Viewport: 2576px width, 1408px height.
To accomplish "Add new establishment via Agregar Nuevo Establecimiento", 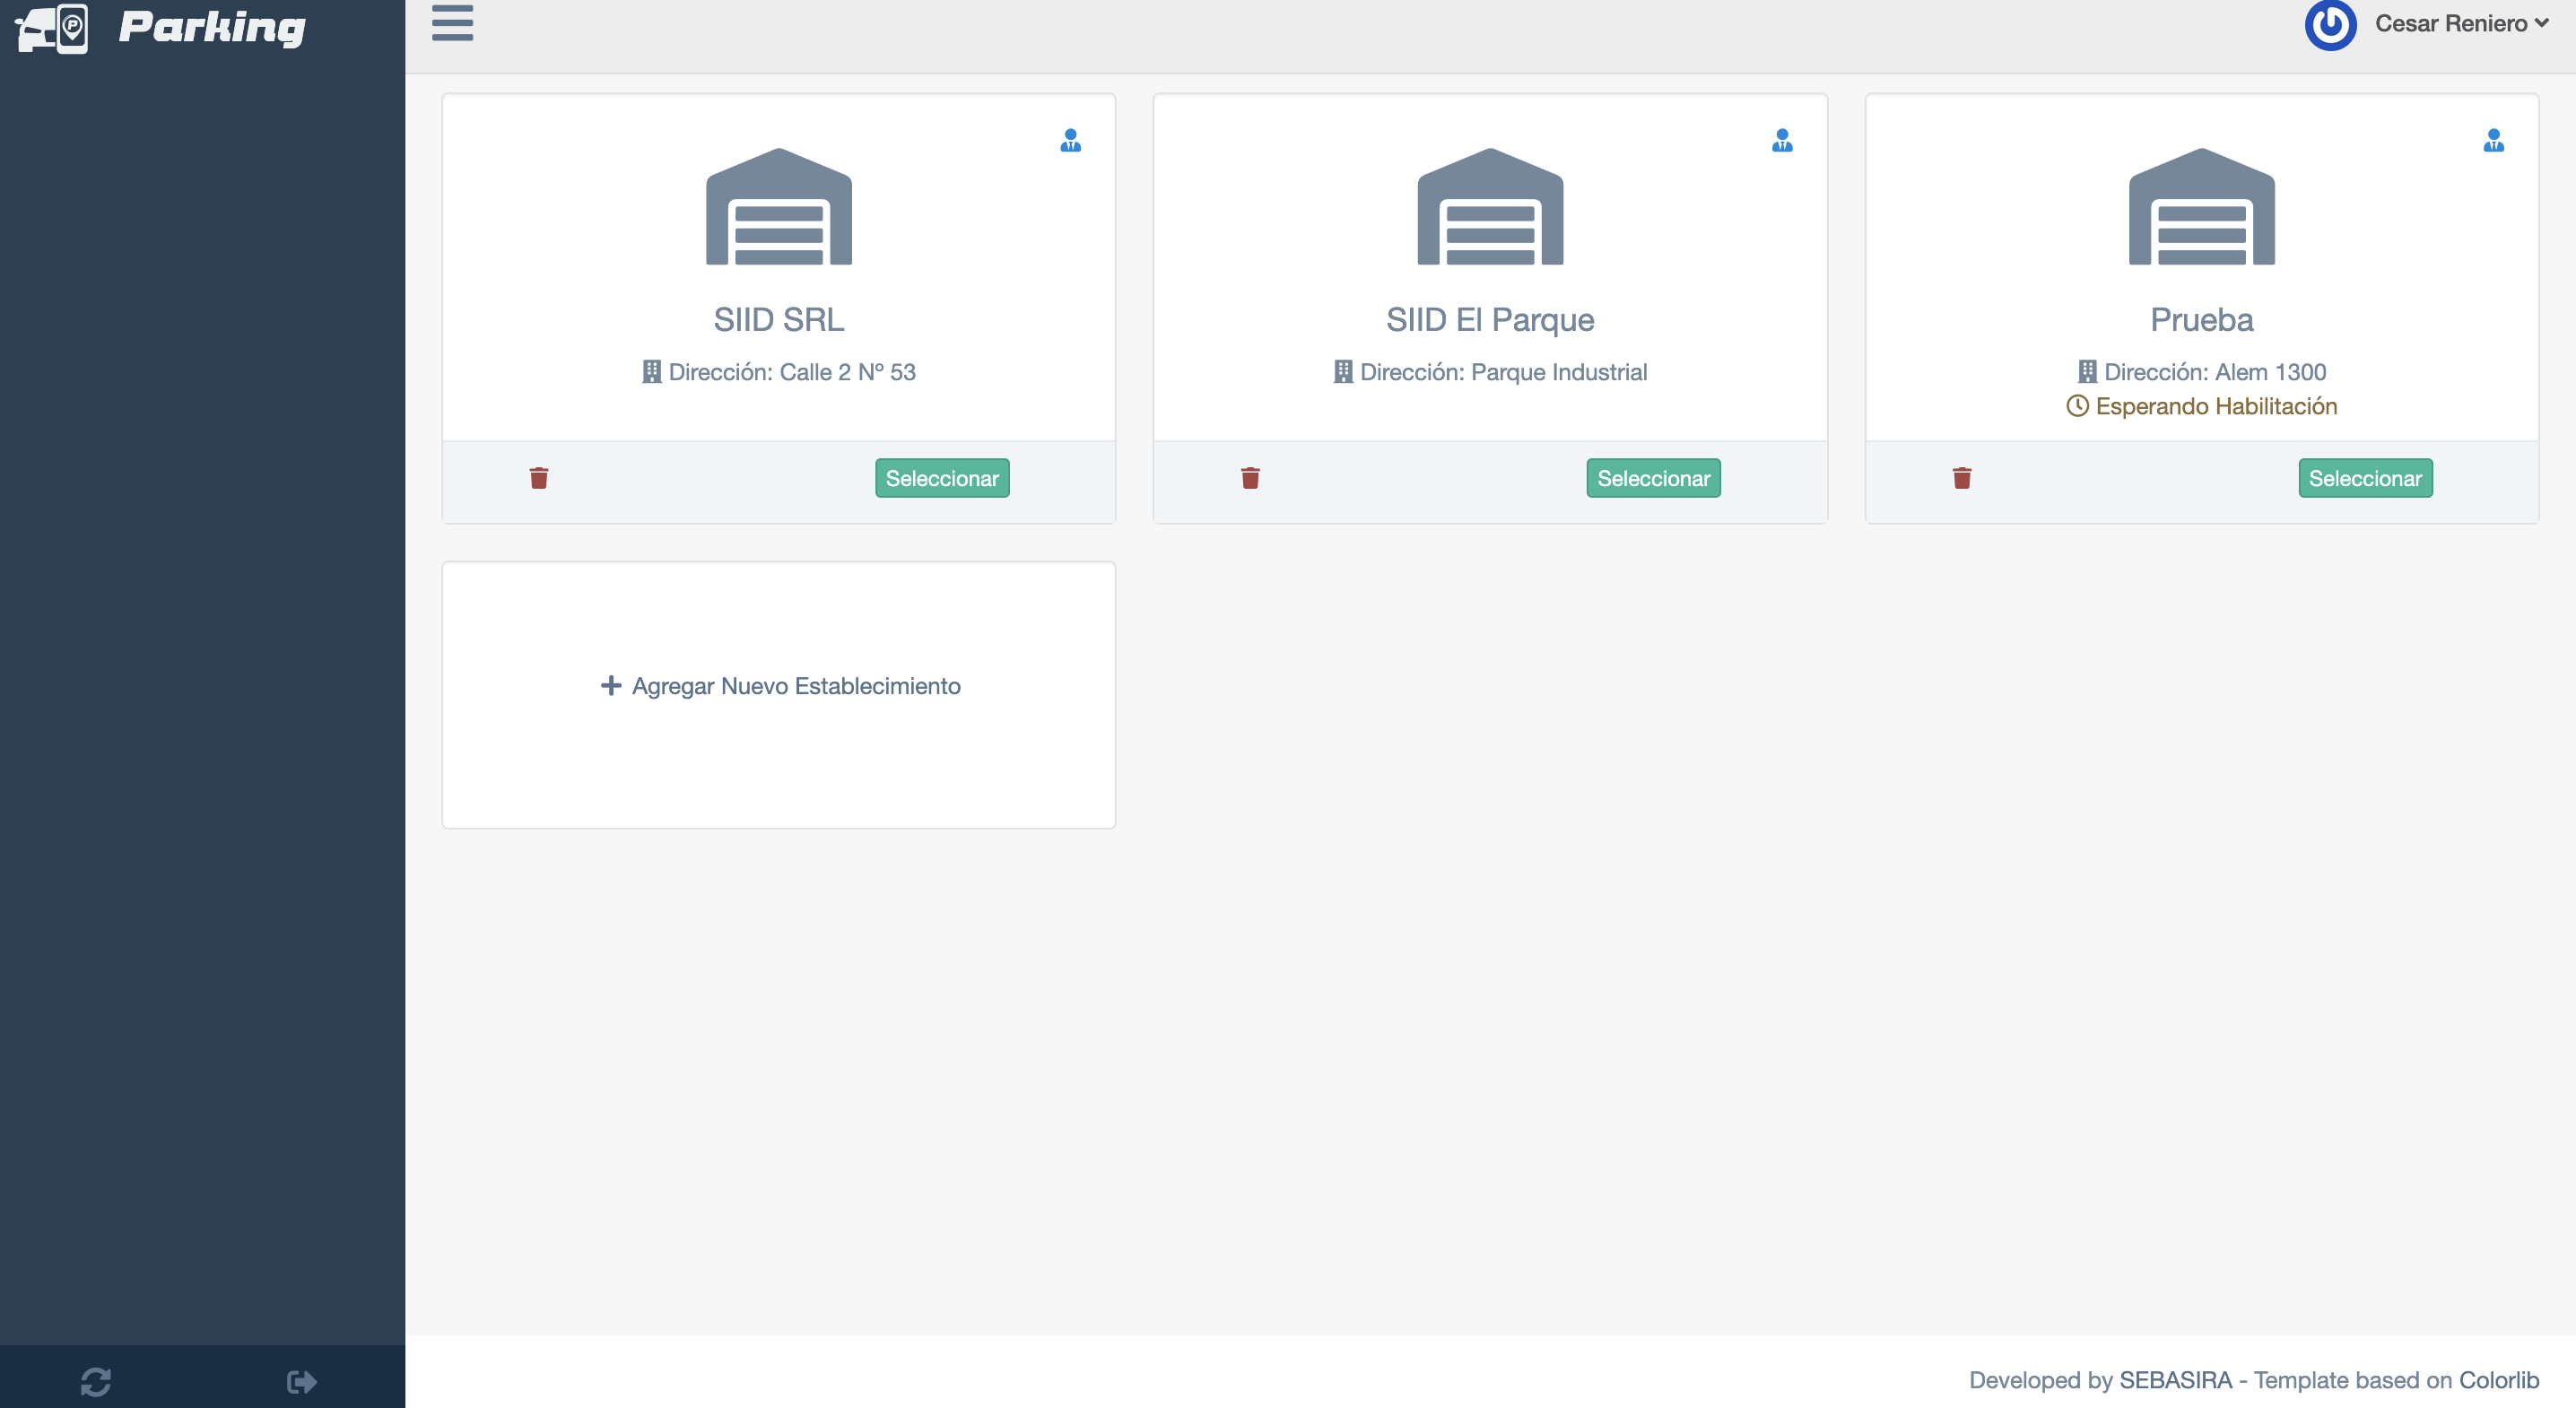I will (780, 686).
